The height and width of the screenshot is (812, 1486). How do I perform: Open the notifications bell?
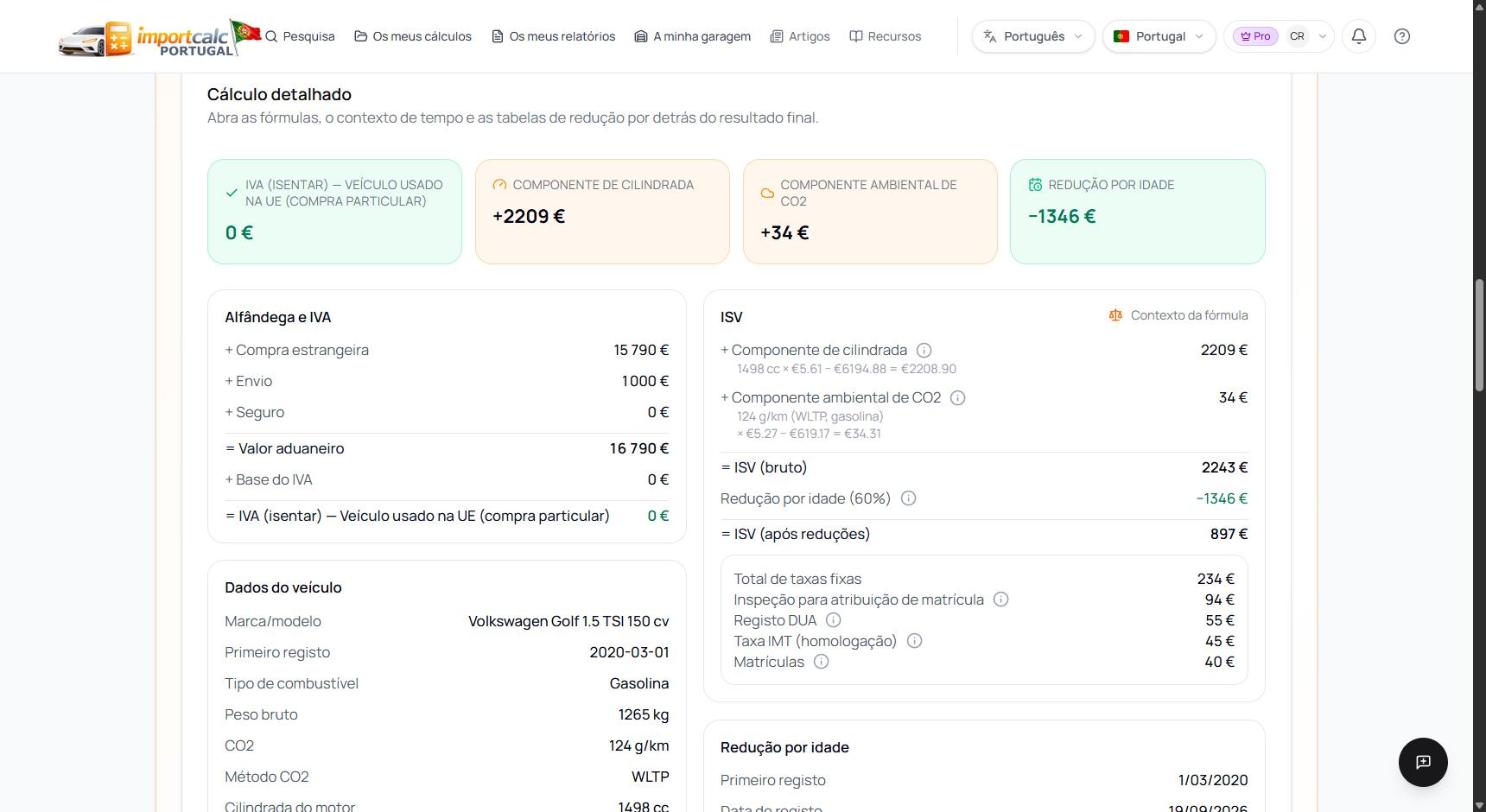point(1359,36)
